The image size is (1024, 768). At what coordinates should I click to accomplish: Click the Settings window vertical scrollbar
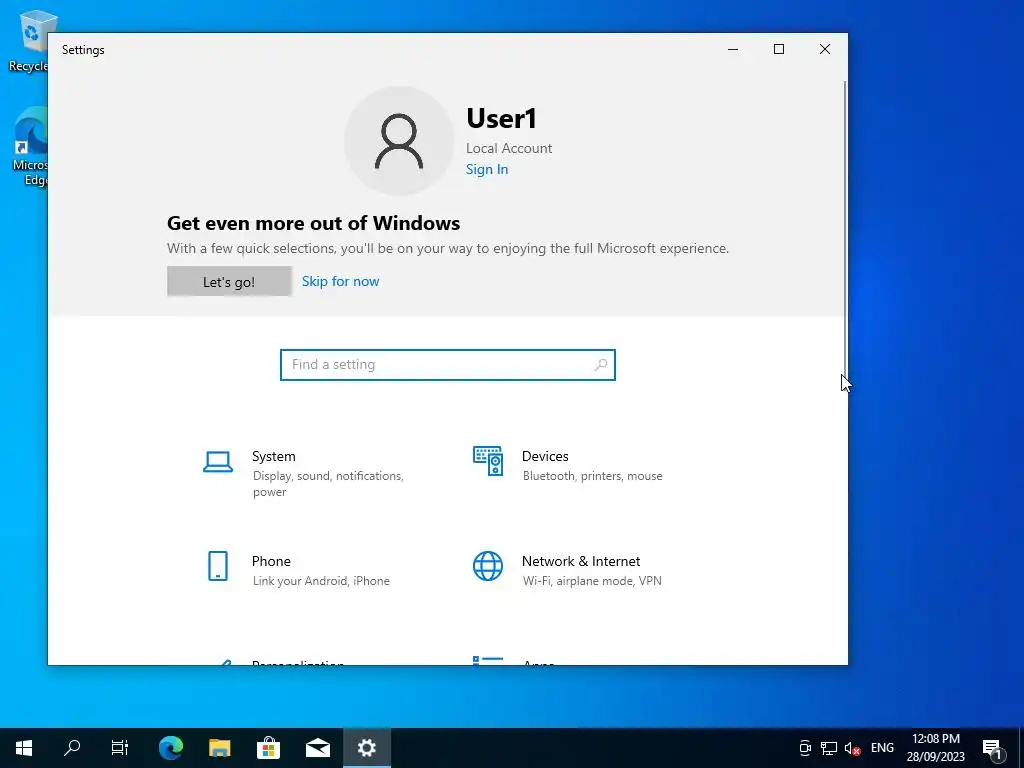coord(845,229)
